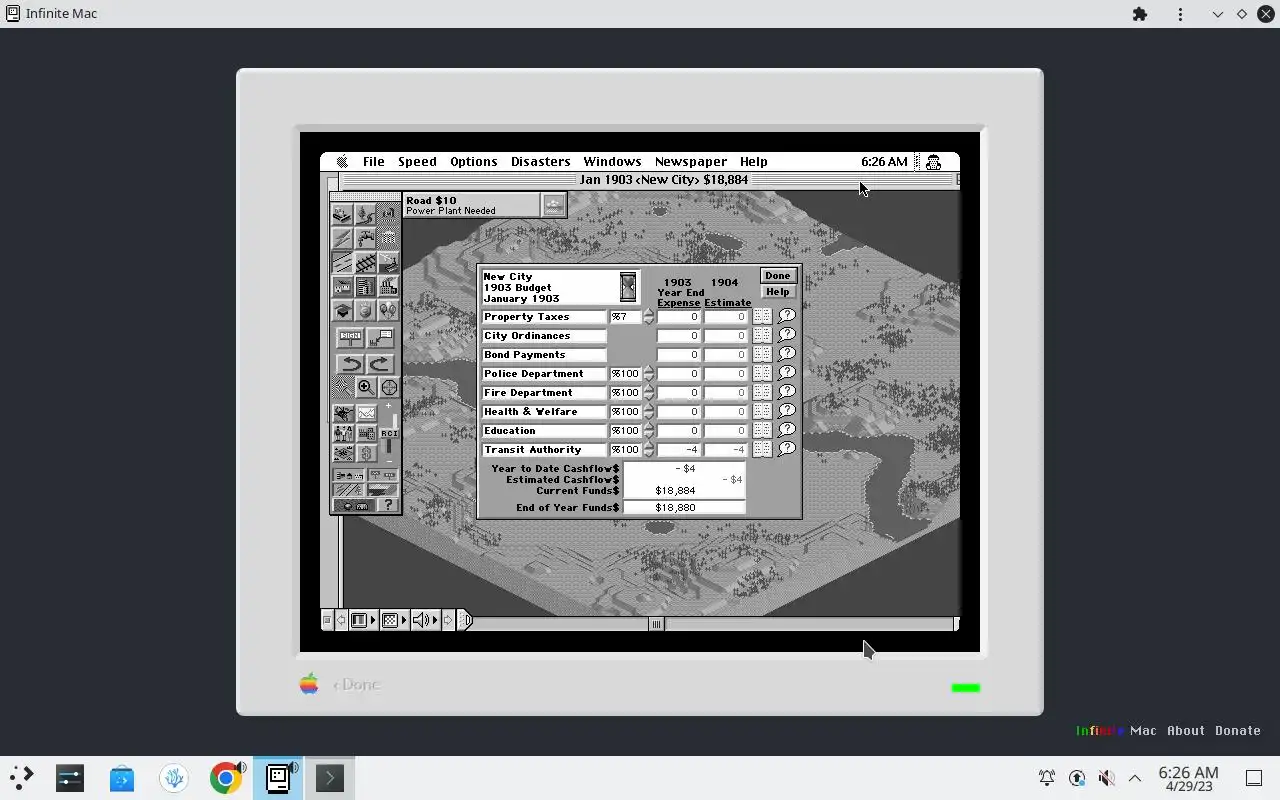Select the Emergency dispatch tool
This screenshot has width=1280, height=800.
click(388, 213)
